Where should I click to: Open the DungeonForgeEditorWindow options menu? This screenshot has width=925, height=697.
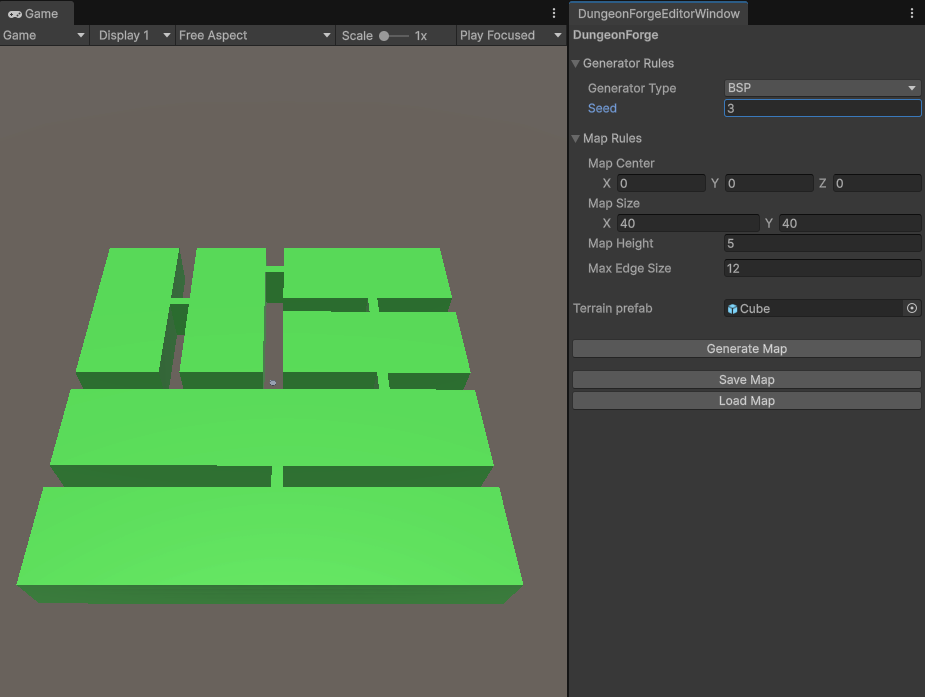(911, 14)
